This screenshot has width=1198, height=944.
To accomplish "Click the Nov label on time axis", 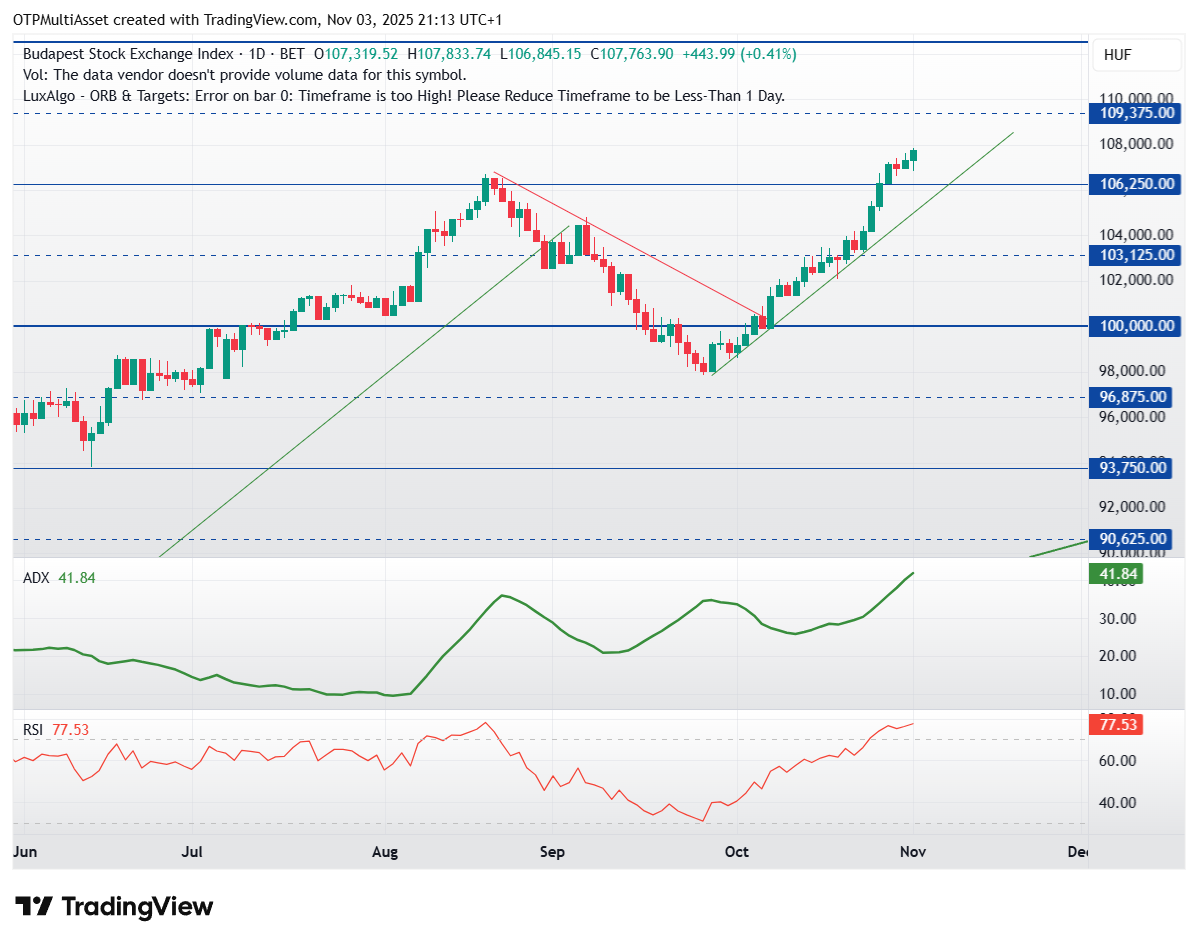I will click(913, 852).
